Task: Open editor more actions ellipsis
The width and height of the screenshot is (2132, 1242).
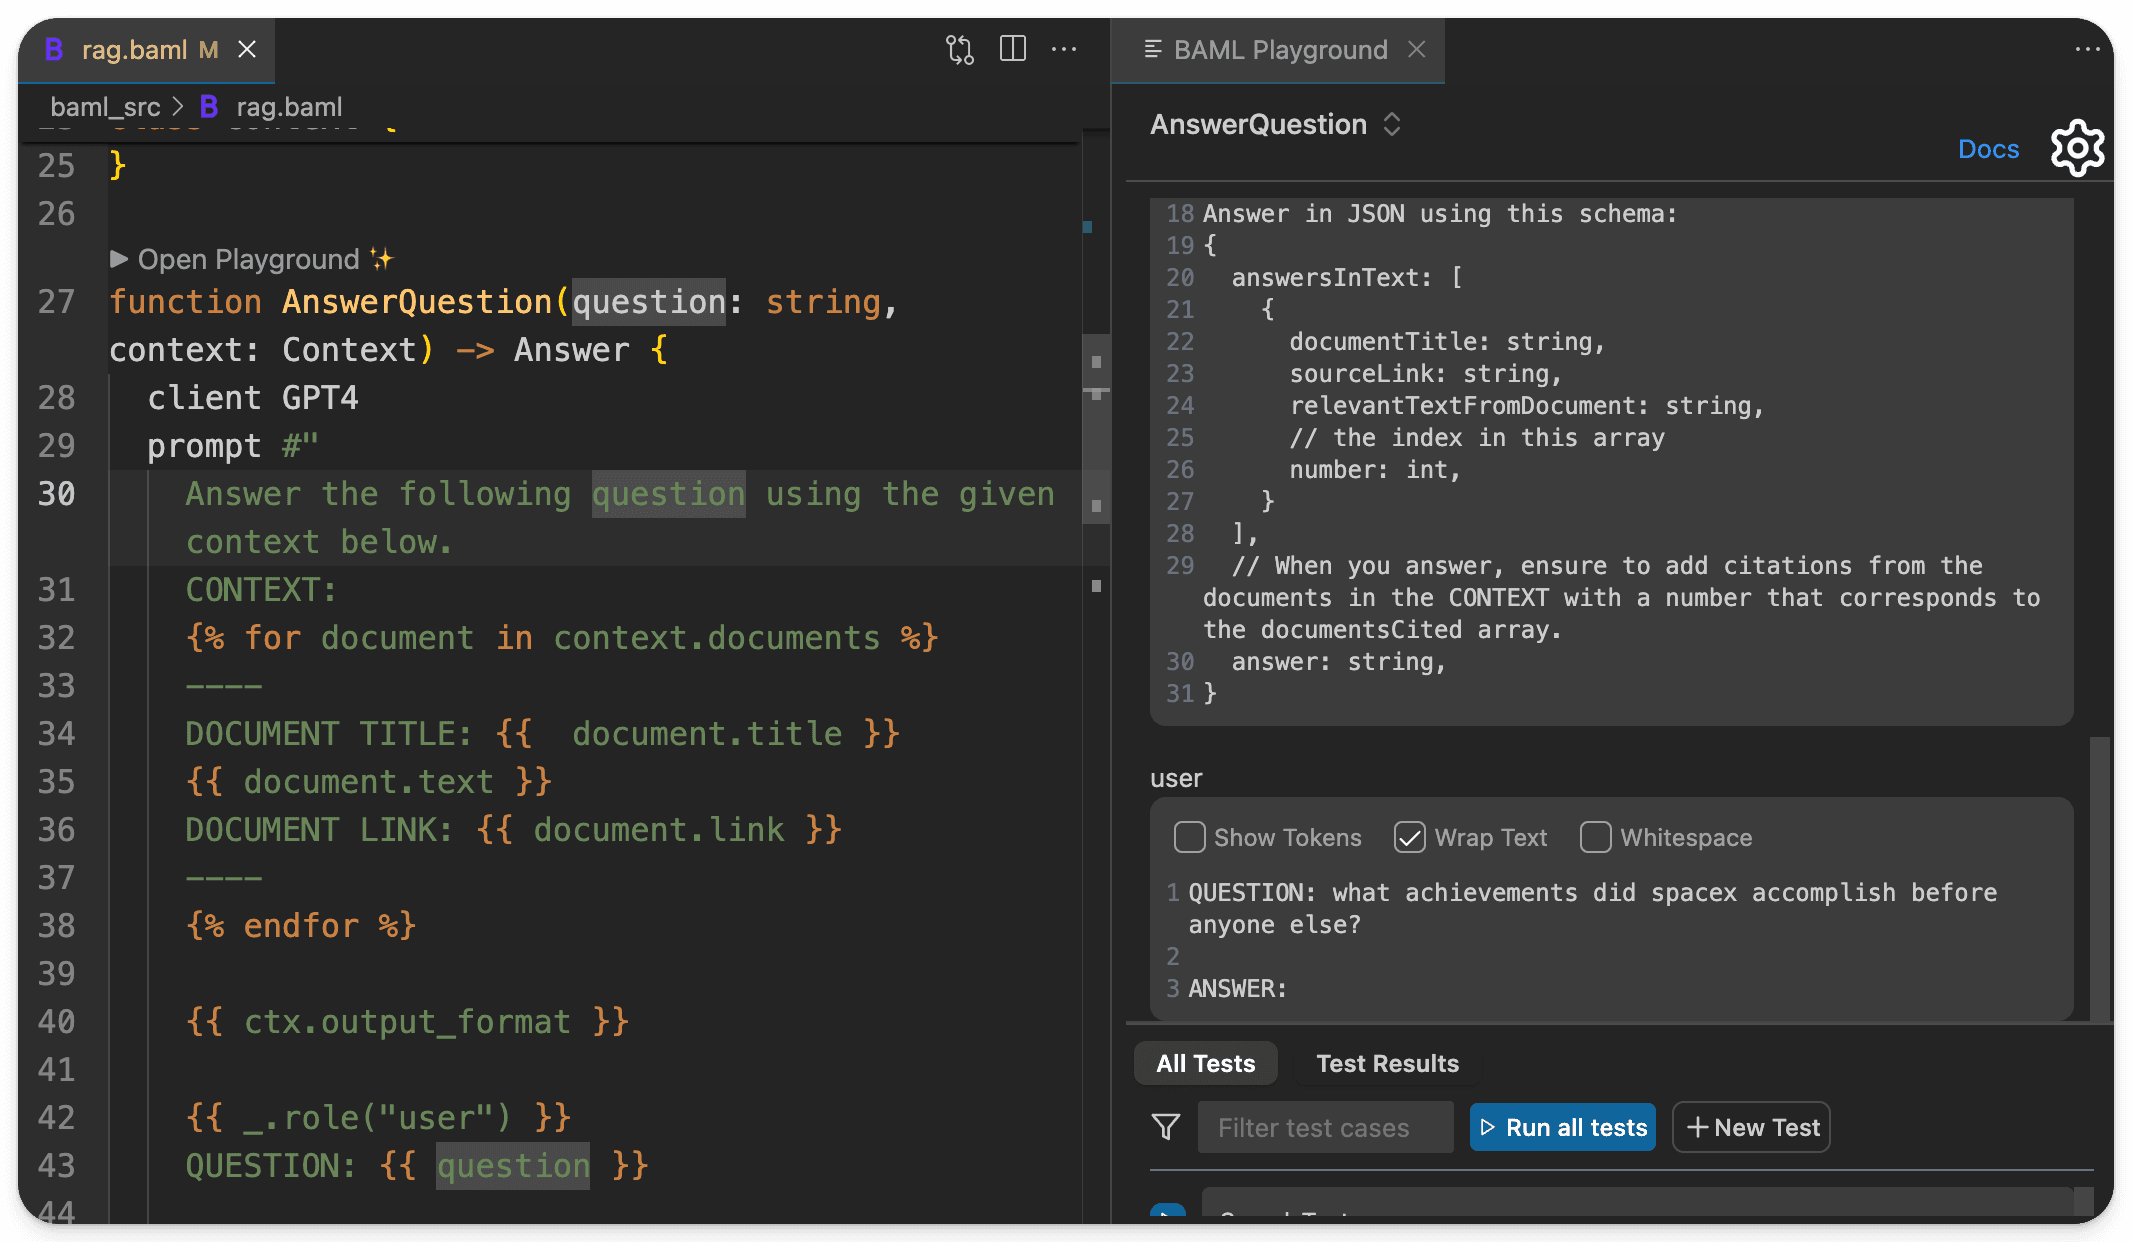Action: click(1064, 48)
